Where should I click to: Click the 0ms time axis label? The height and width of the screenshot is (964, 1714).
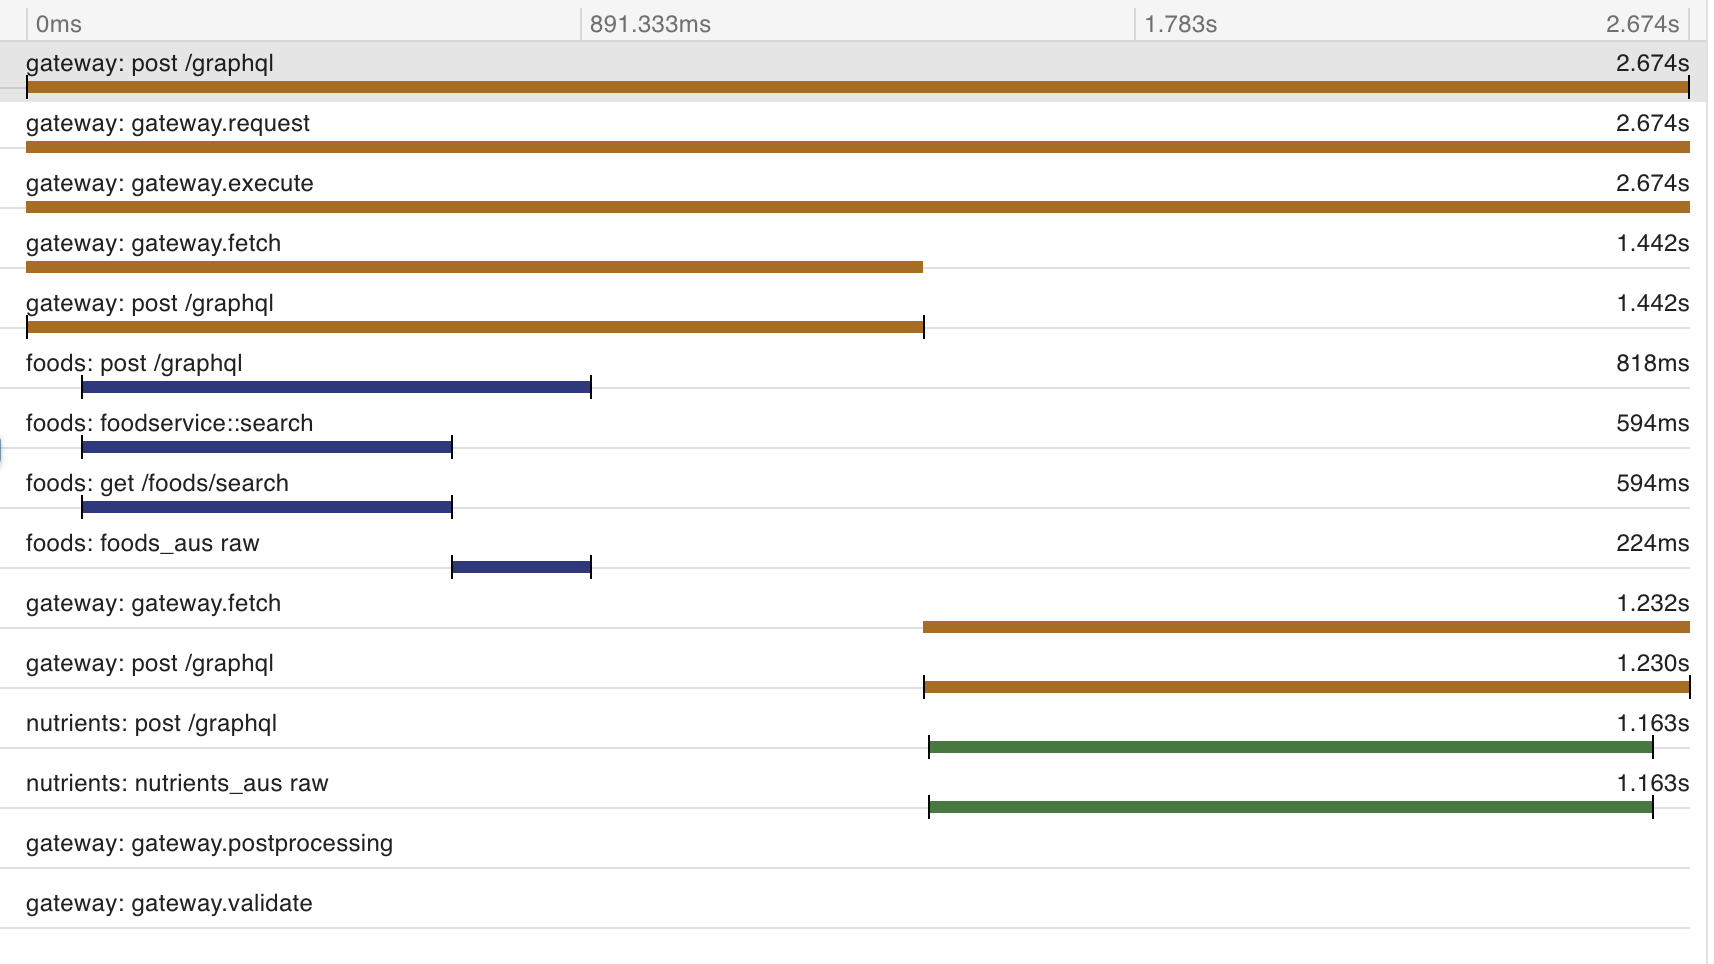click(58, 24)
